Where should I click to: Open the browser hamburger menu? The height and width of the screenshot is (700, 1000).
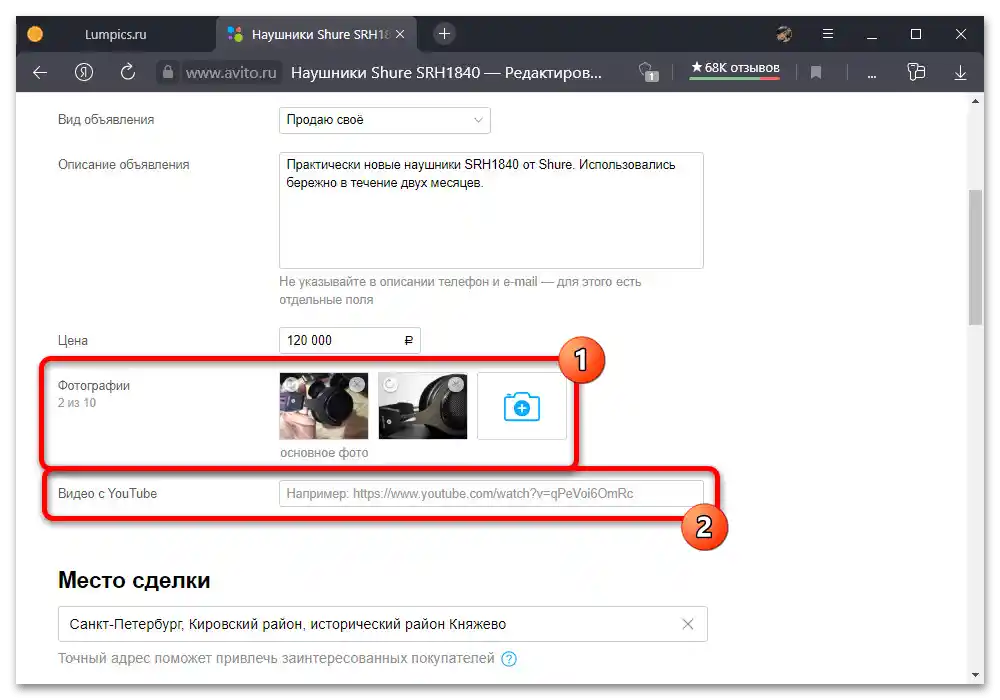point(827,34)
